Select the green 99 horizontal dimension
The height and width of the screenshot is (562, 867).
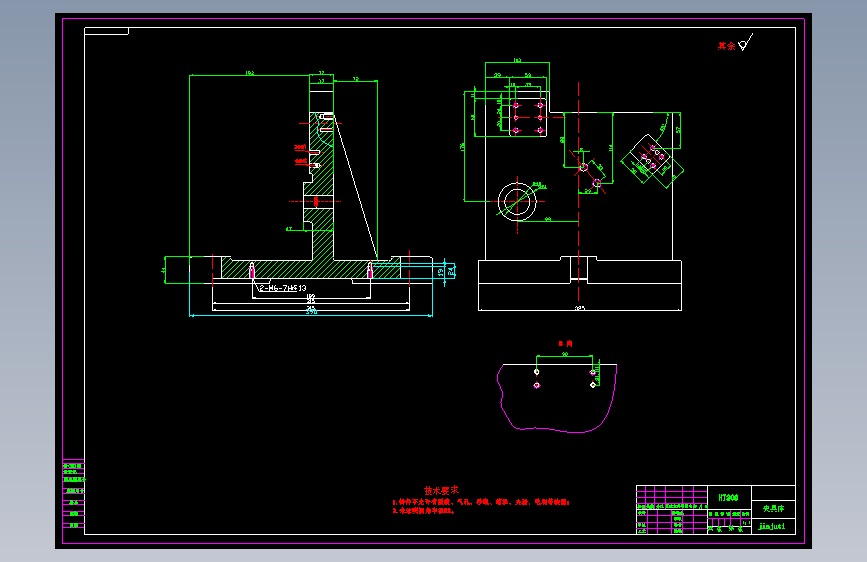coord(547,219)
